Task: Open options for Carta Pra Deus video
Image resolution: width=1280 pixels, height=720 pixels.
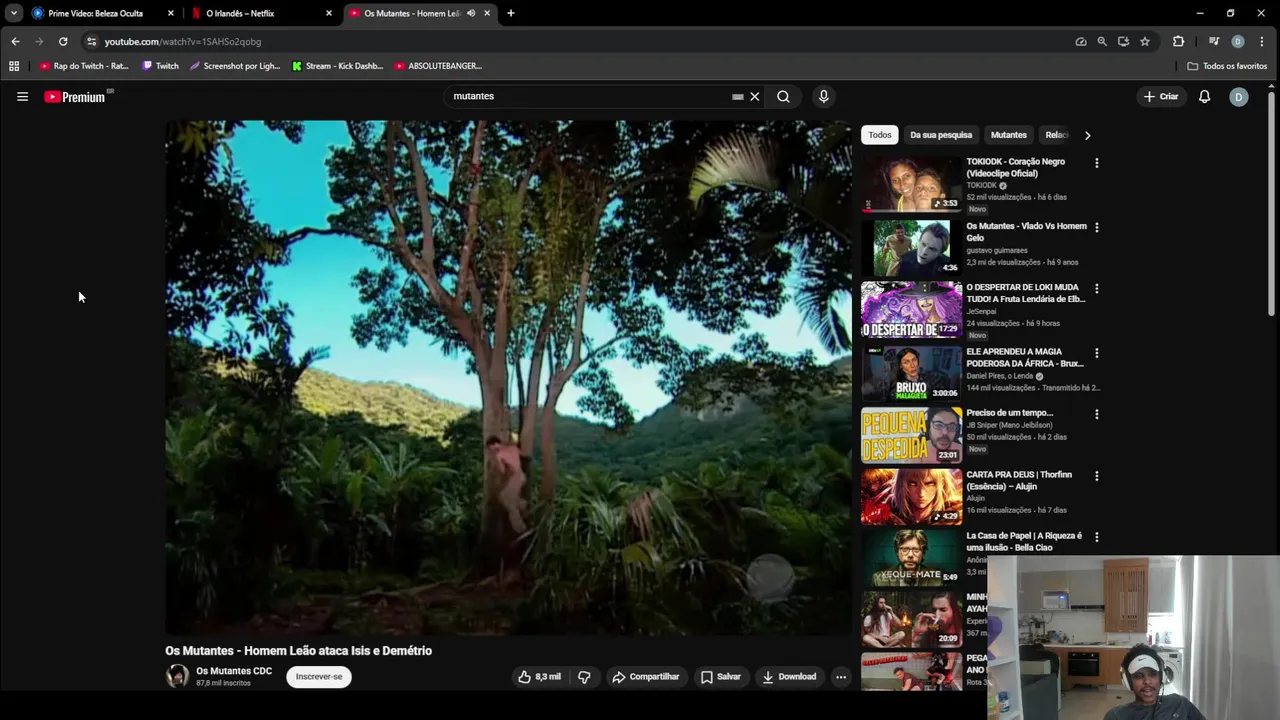Action: tap(1096, 476)
